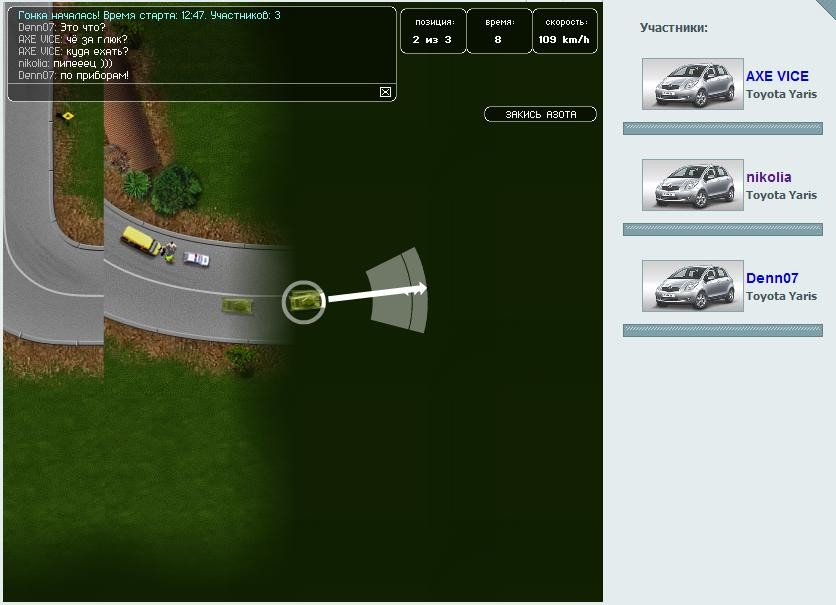Click the позиция position indicator panel
Viewport: 836px width, 605px height.
[x=432, y=31]
